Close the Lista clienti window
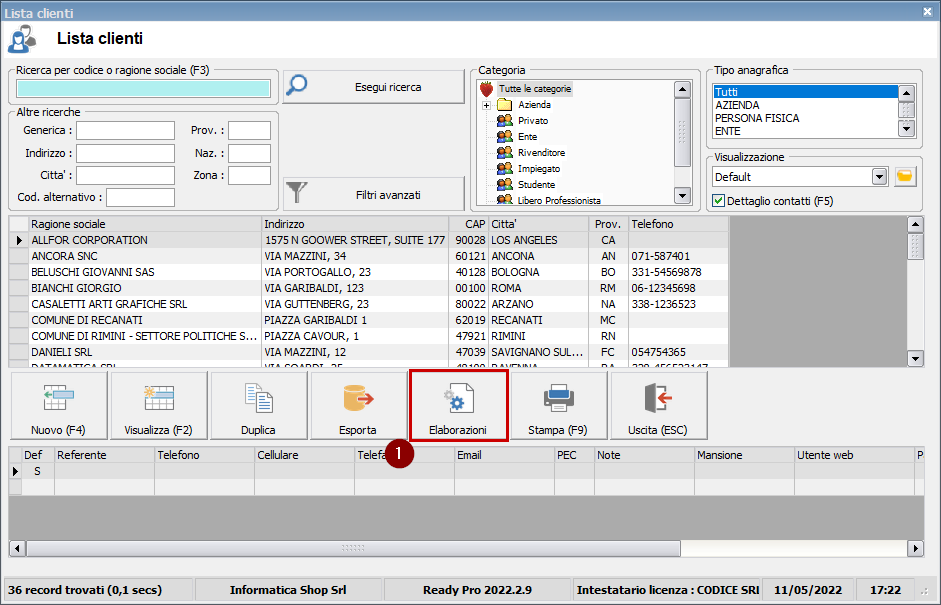 [x=927, y=11]
